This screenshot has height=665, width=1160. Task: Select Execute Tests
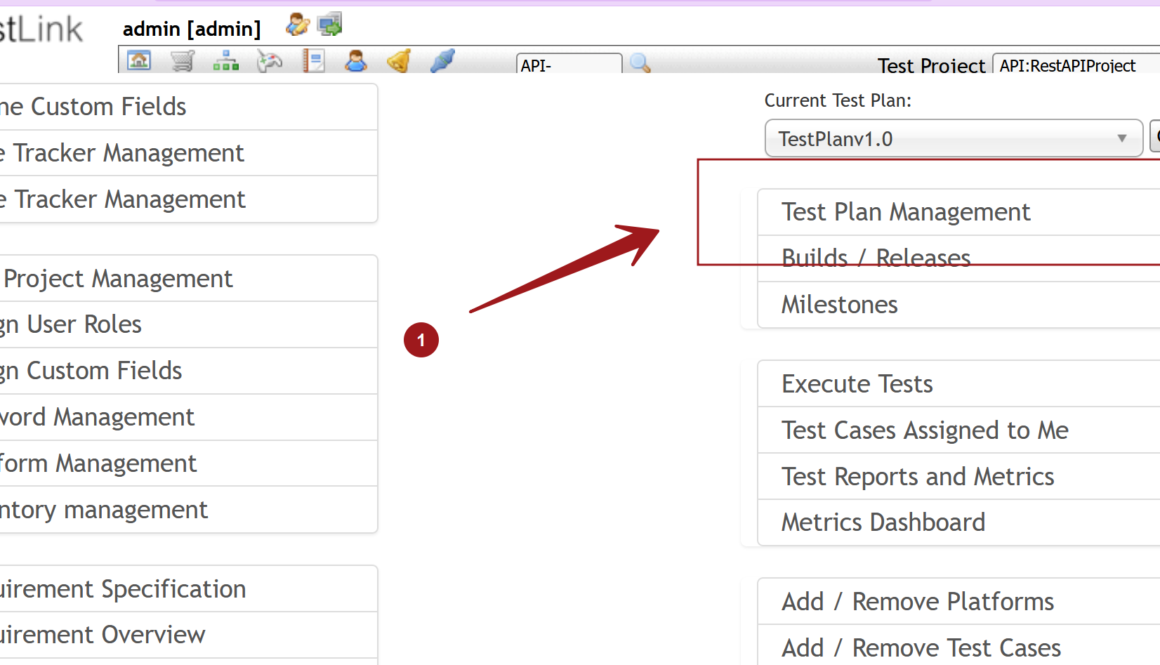point(856,384)
